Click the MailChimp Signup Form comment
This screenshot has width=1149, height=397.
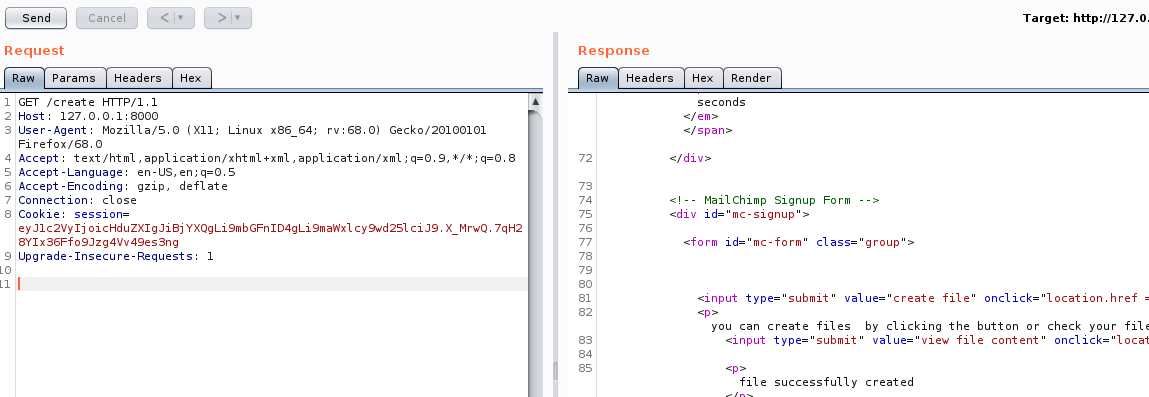(774, 200)
